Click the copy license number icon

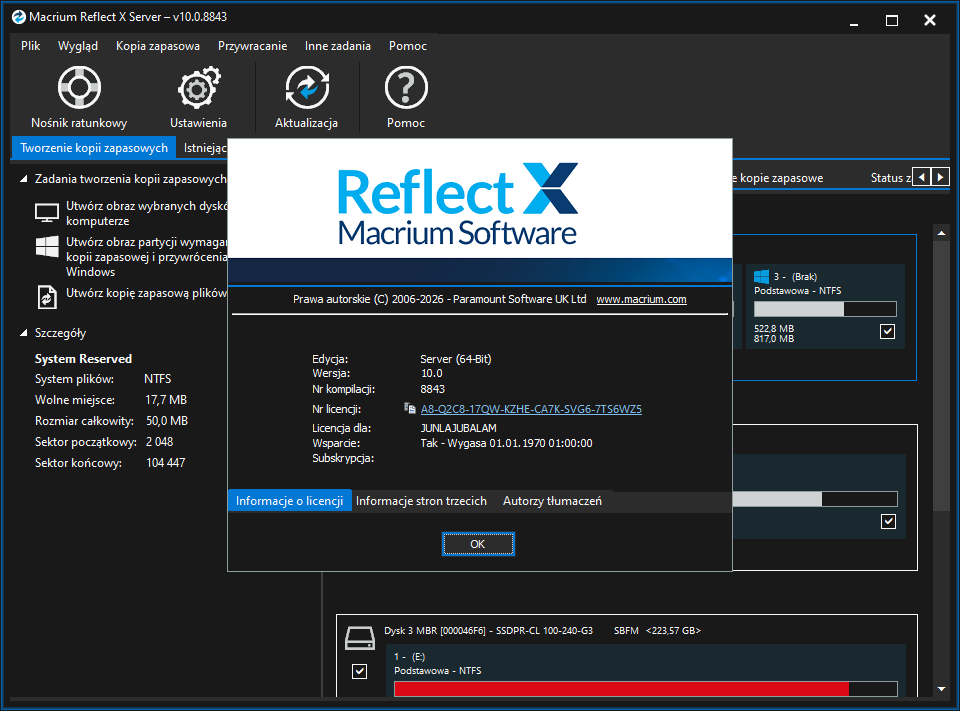pyautogui.click(x=410, y=408)
